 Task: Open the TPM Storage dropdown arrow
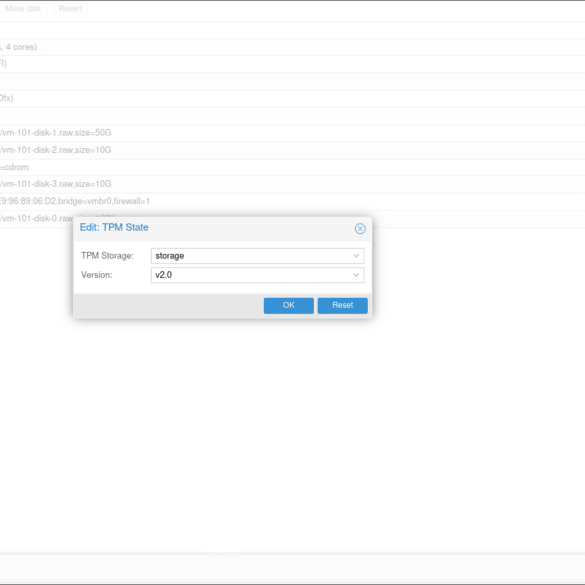[x=356, y=256]
